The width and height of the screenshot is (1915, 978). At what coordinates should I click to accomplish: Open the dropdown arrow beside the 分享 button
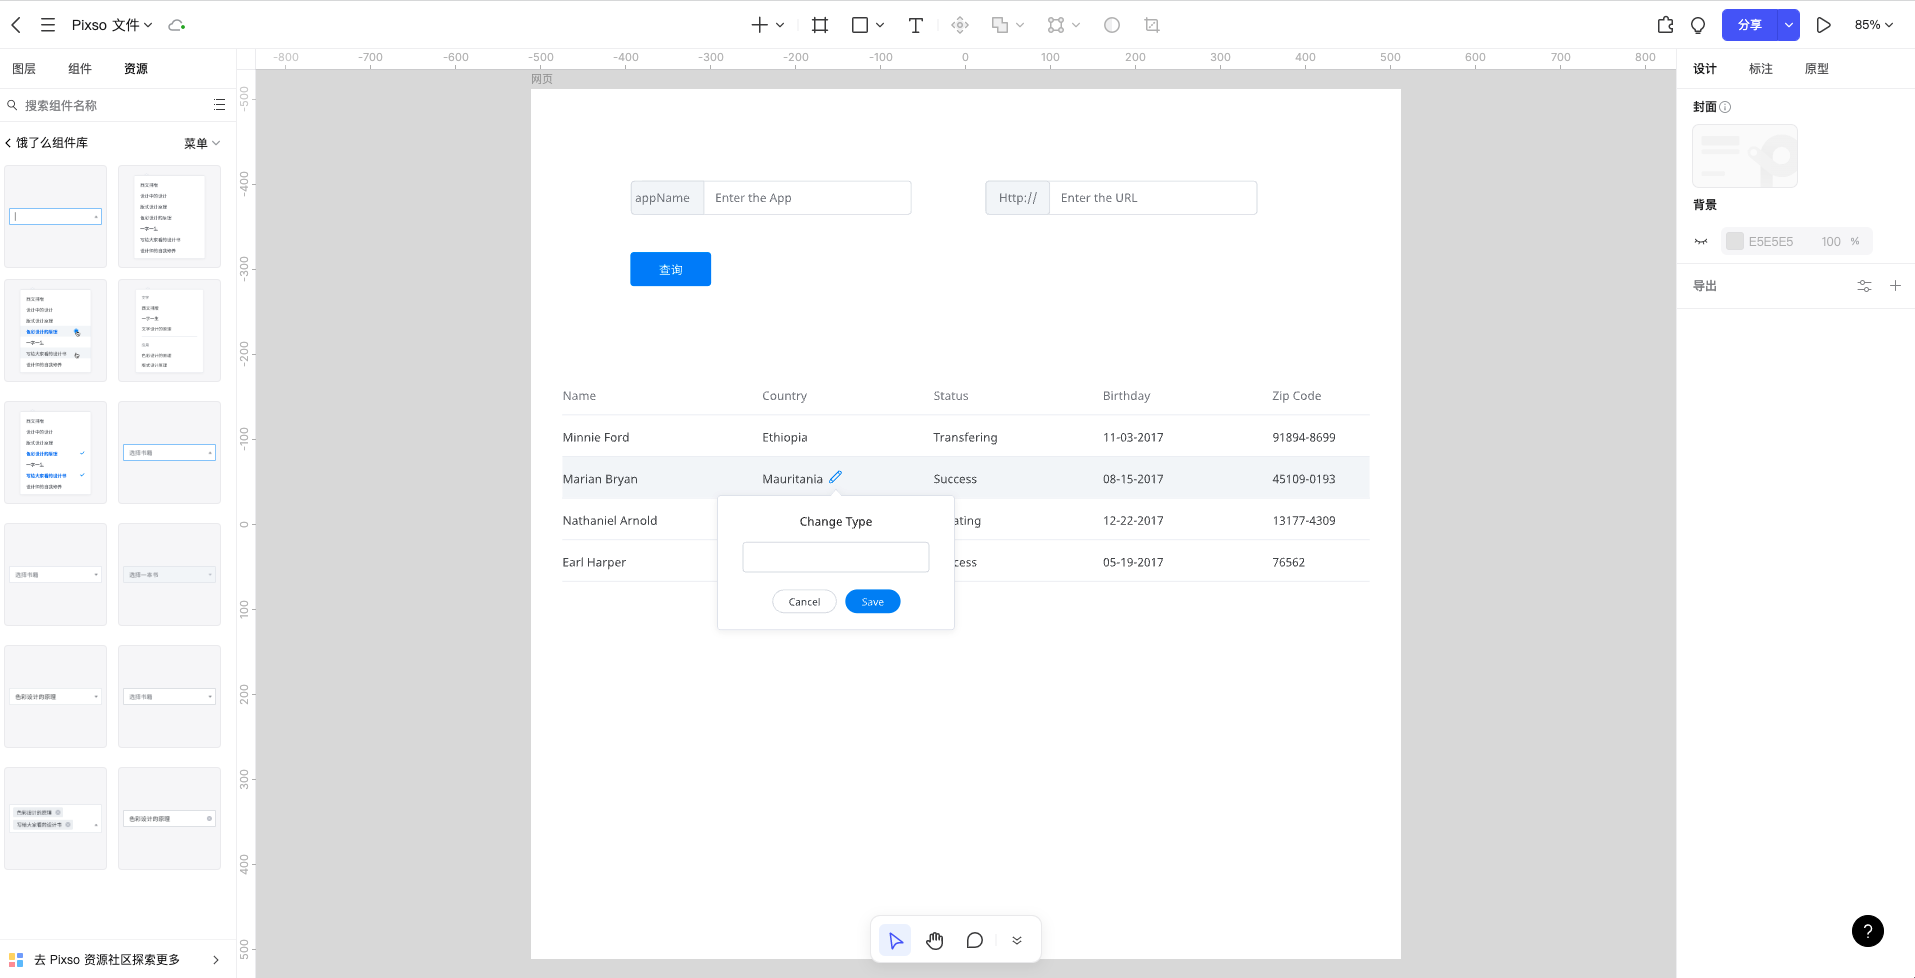pos(1788,25)
